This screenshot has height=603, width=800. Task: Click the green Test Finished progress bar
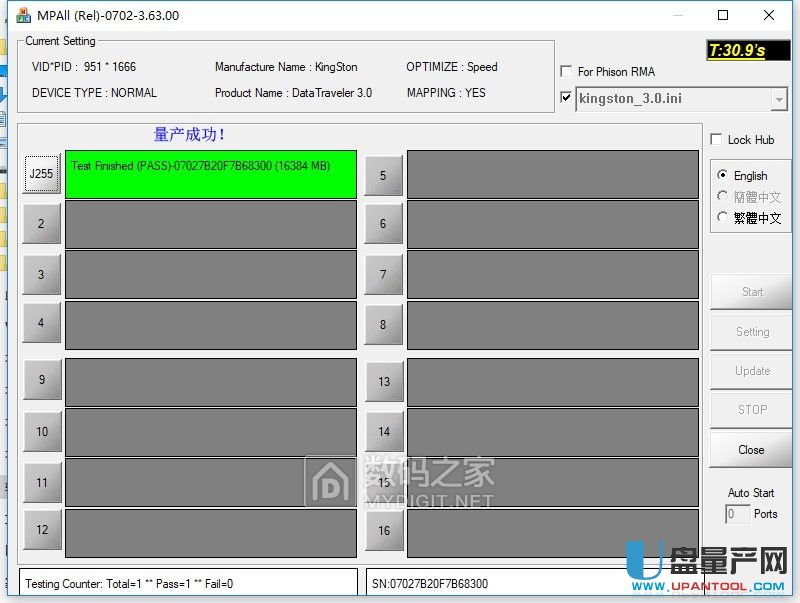pyautogui.click(x=210, y=174)
